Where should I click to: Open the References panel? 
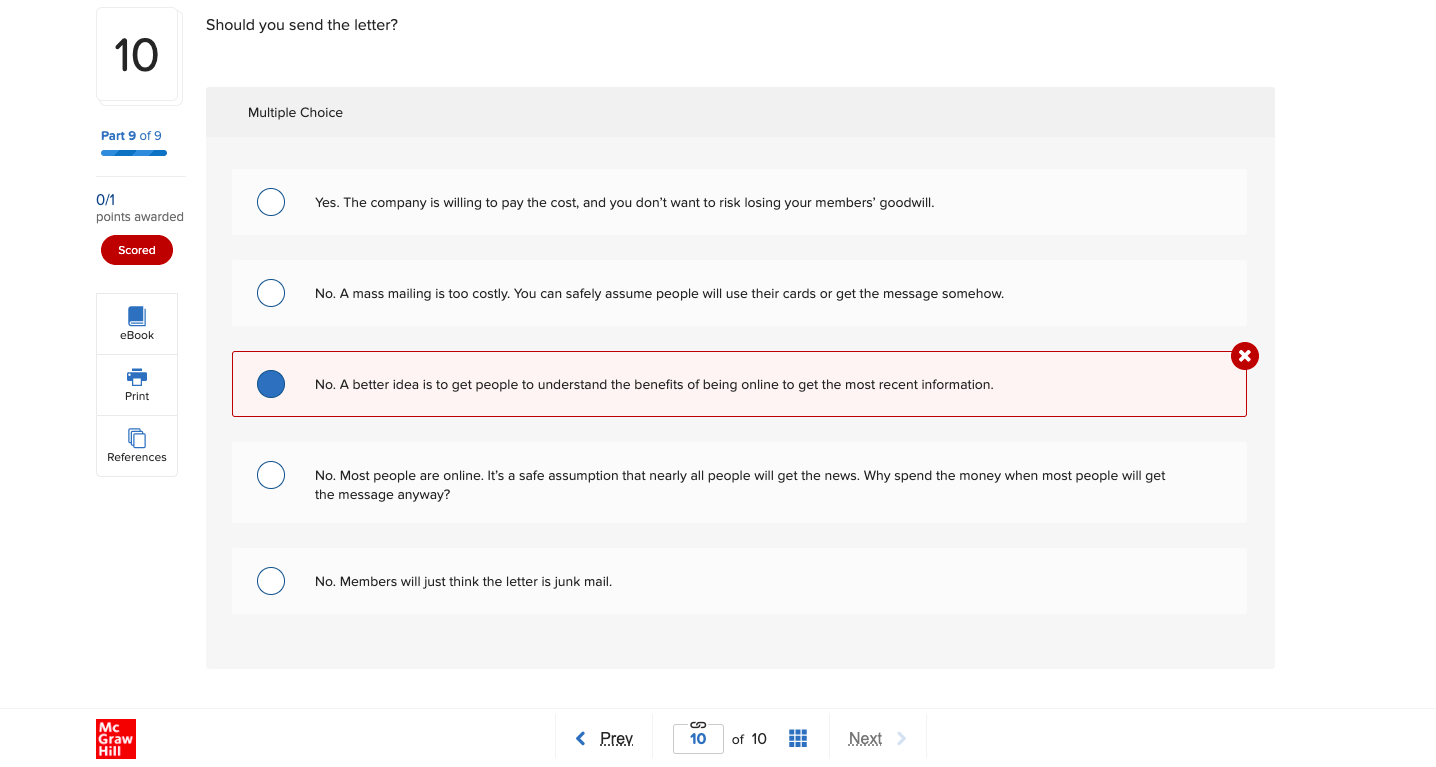point(136,445)
